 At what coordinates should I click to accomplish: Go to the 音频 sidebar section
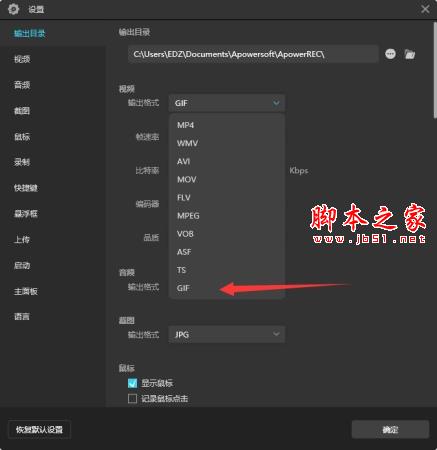pyautogui.click(x=22, y=85)
